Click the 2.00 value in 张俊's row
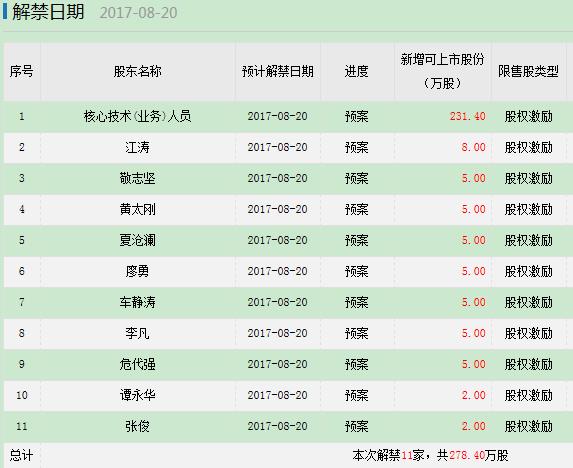Viewport: 573px width, 468px height. [x=473, y=426]
